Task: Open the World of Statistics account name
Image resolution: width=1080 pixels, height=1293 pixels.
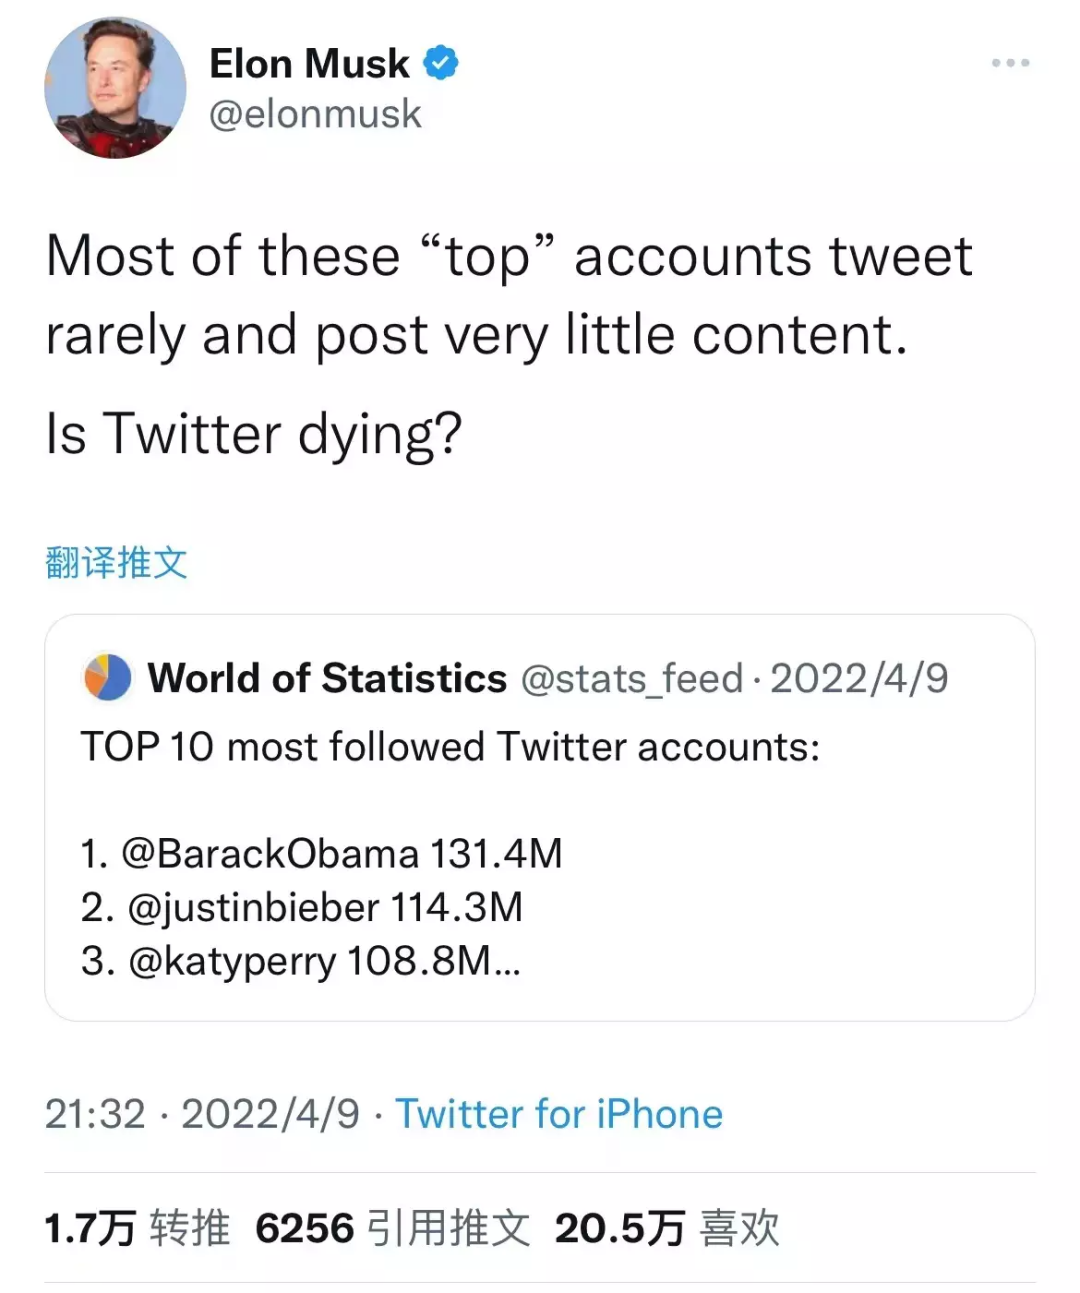Action: coord(327,678)
